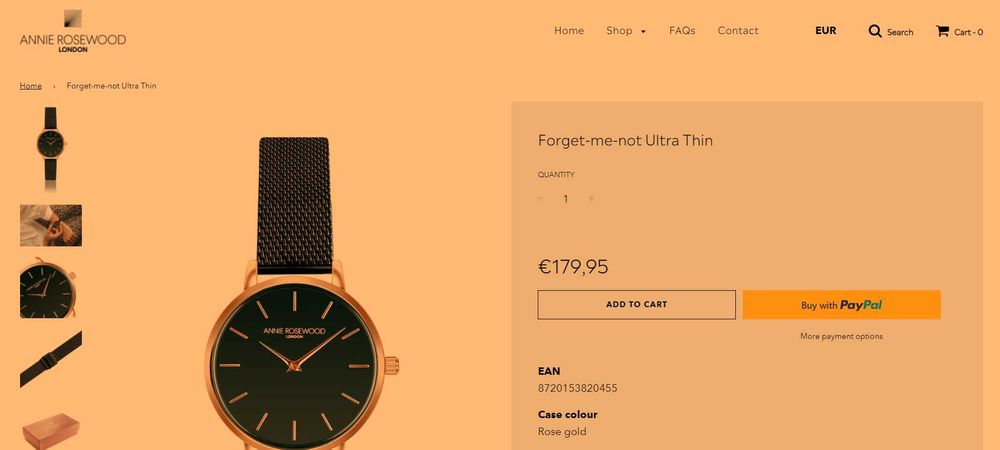Open More payment options link
This screenshot has height=450, width=1000.
pos(841,336)
